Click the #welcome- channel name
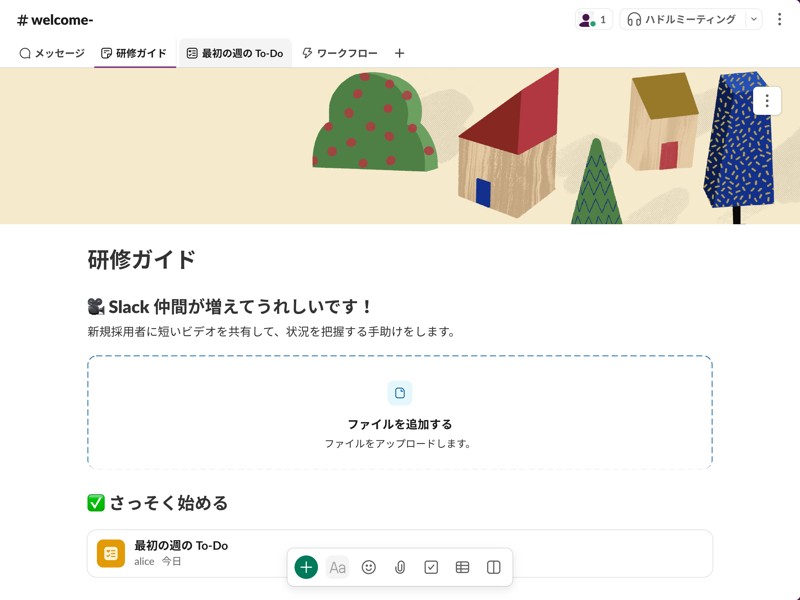This screenshot has height=600, width=800. (x=55, y=20)
